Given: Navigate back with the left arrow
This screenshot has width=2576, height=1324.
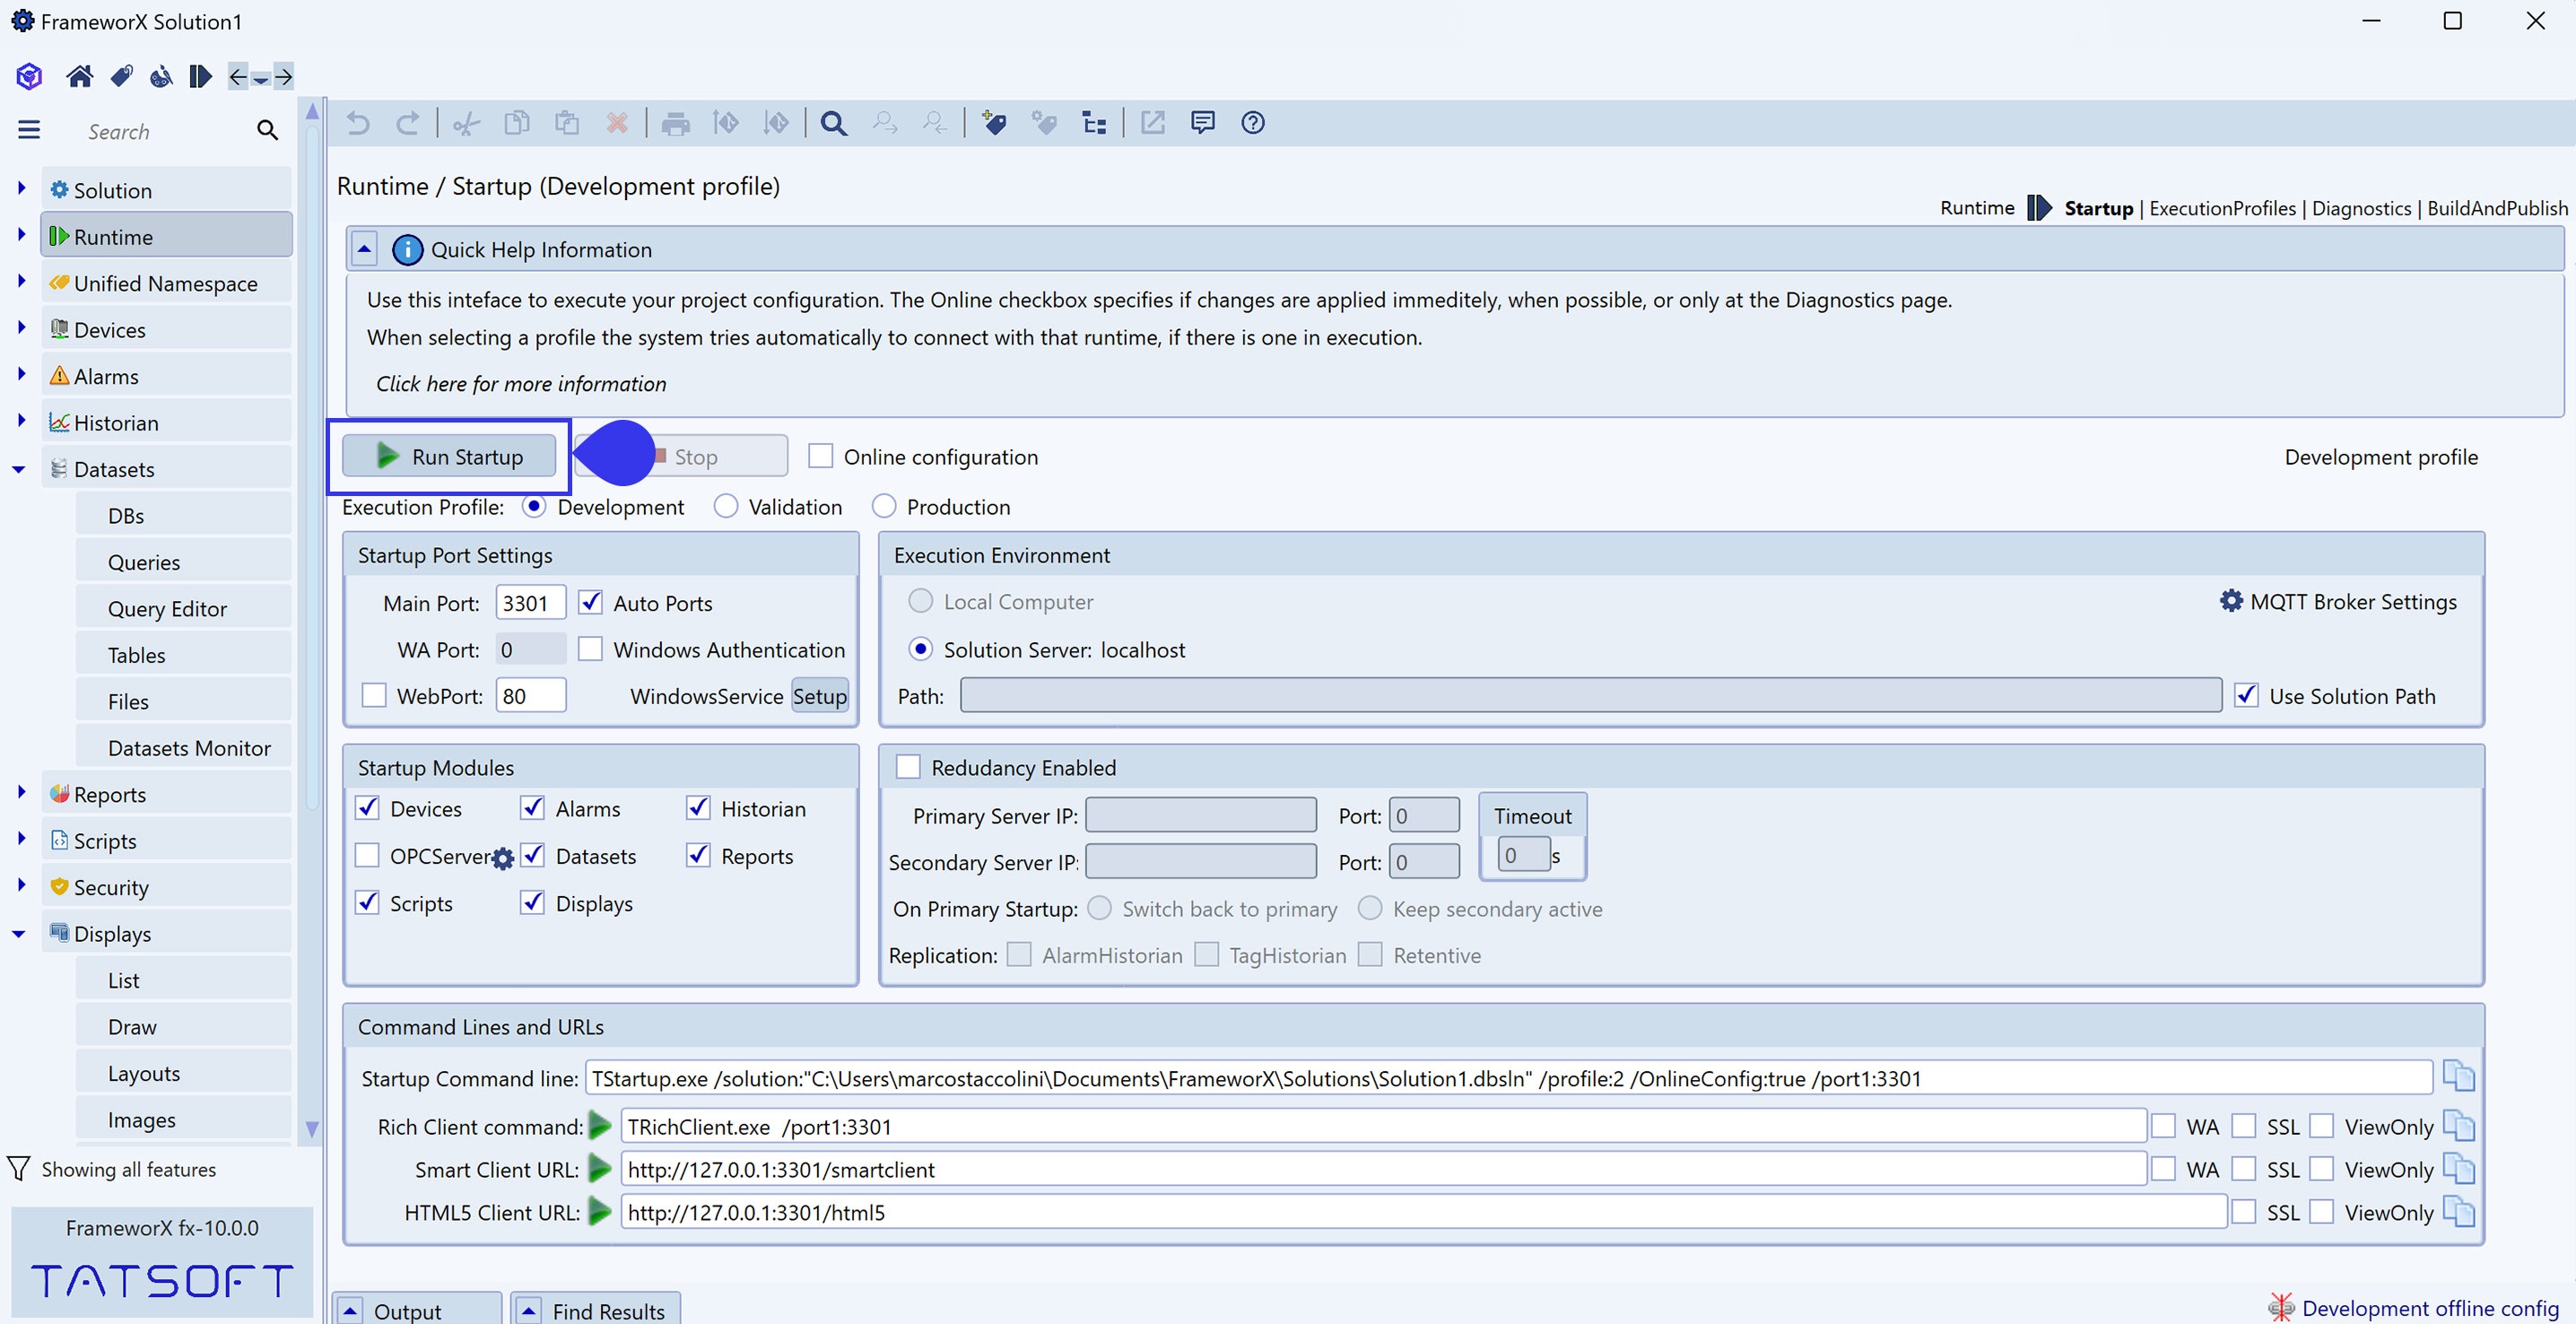Looking at the screenshot, I should click(x=238, y=76).
